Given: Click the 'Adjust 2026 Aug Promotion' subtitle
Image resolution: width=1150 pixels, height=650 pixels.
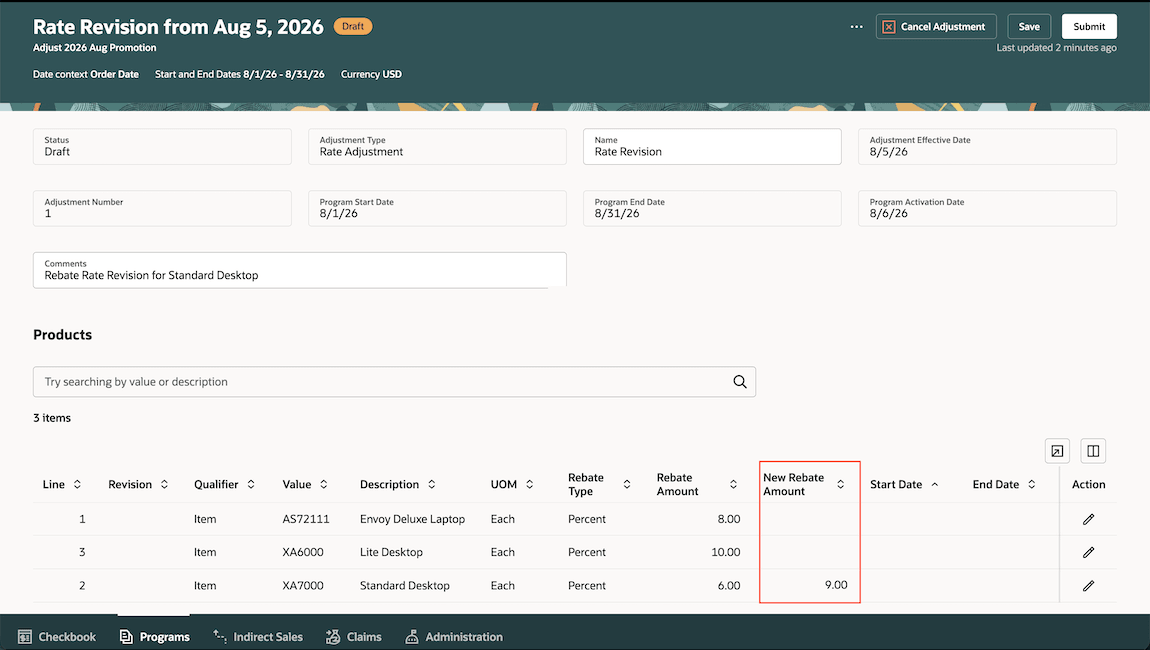Looking at the screenshot, I should [x=95, y=48].
